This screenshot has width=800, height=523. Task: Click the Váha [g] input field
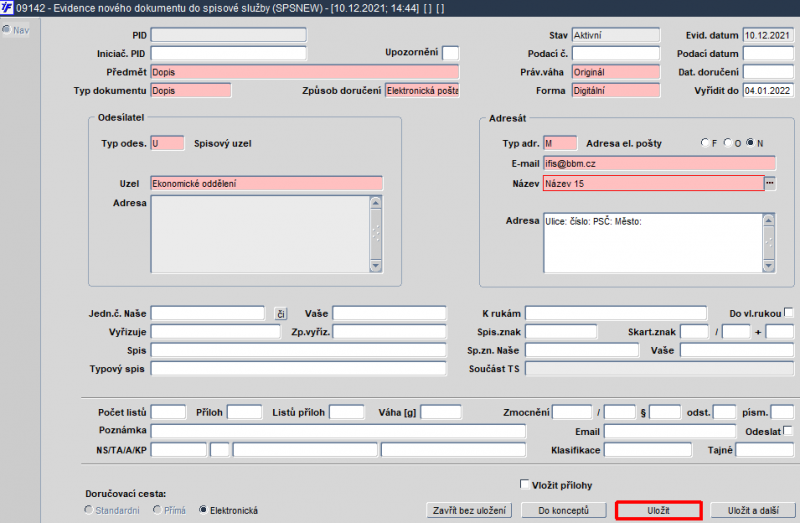tap(440, 412)
